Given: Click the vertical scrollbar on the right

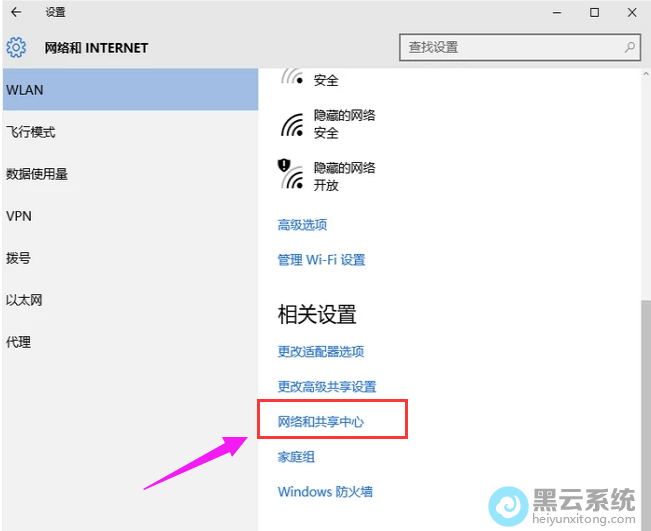Looking at the screenshot, I should coord(645,400).
